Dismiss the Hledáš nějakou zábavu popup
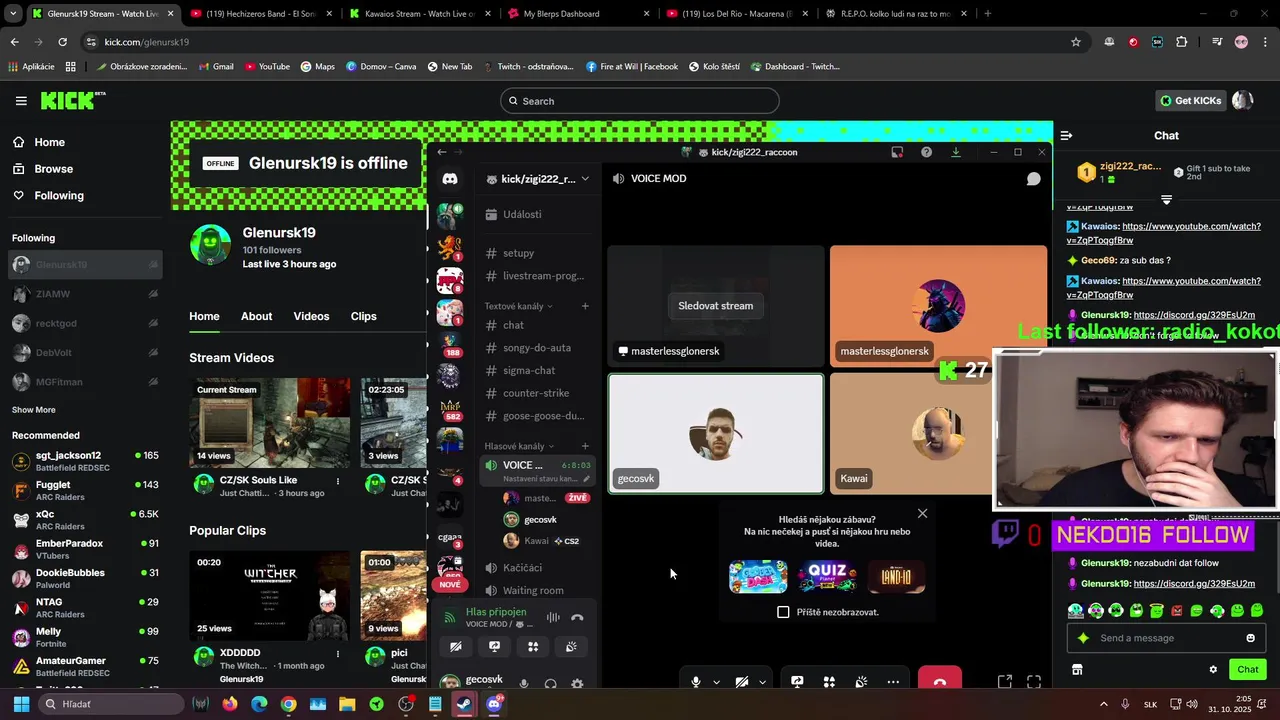 [x=922, y=513]
